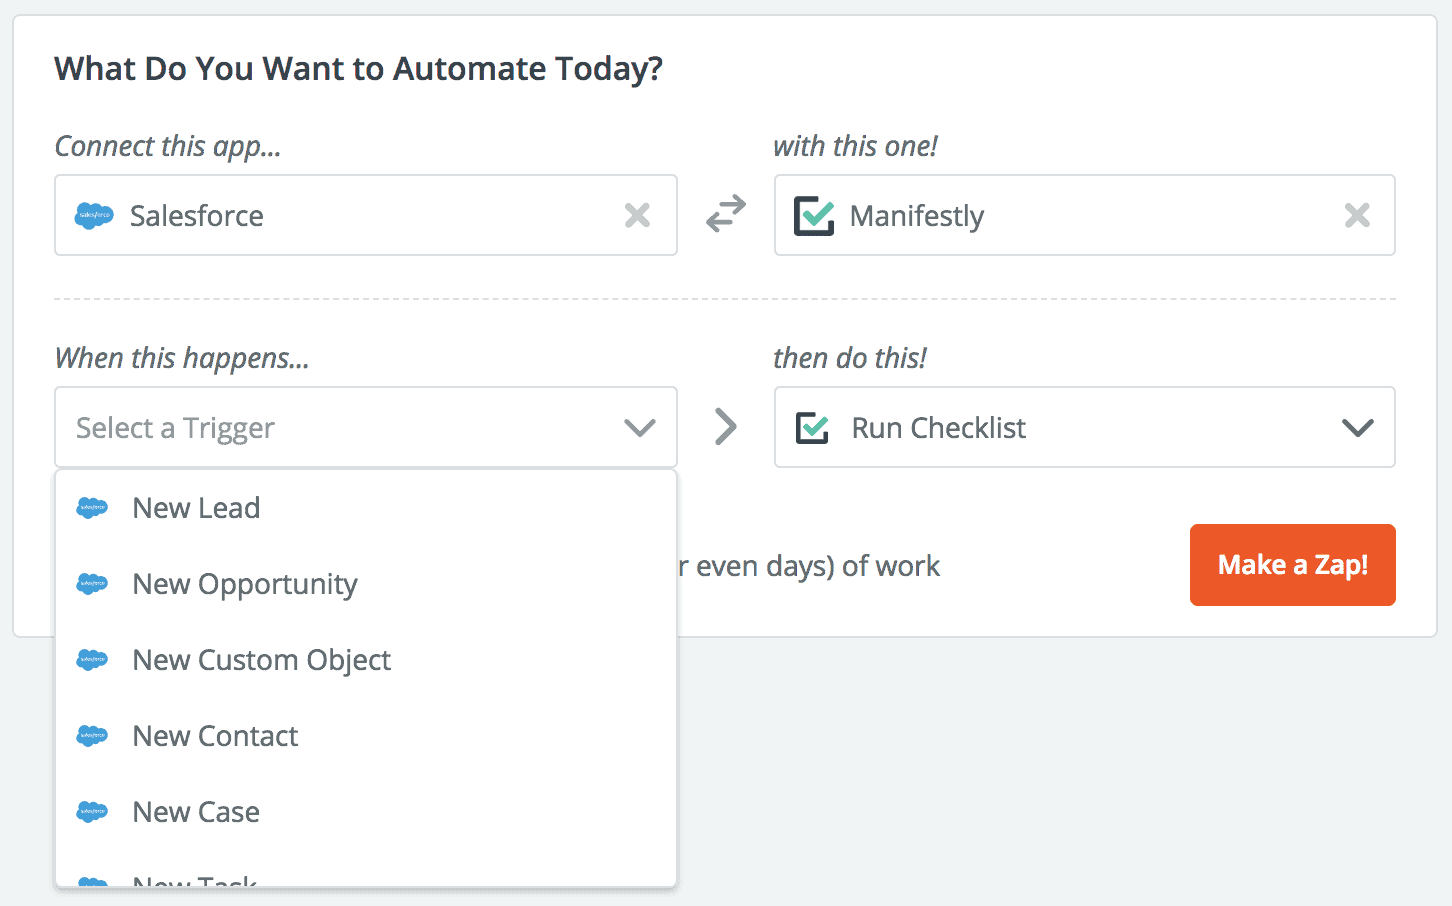
Task: Collapse the Select a Trigger dropdown arrow
Action: (x=639, y=428)
